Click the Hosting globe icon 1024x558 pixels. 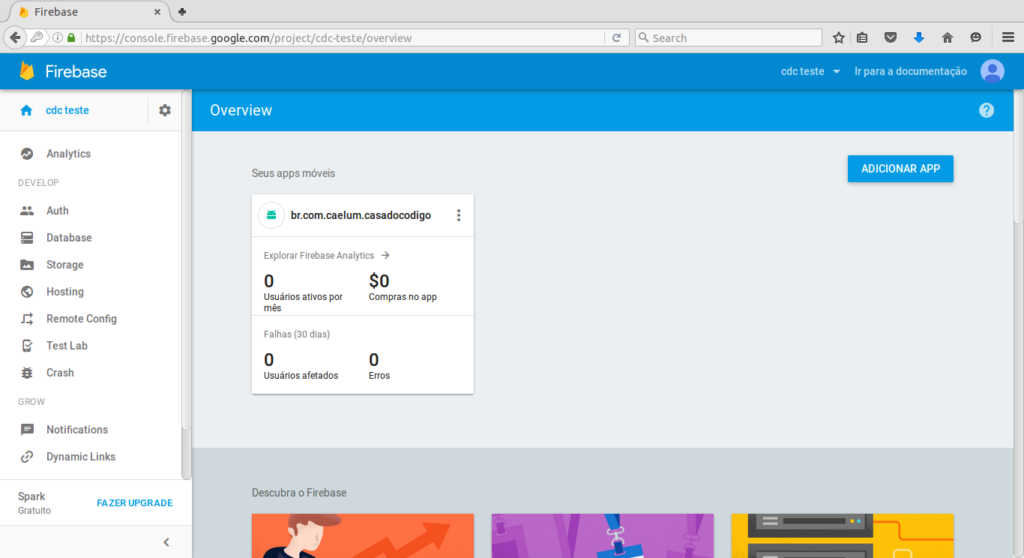(x=27, y=291)
